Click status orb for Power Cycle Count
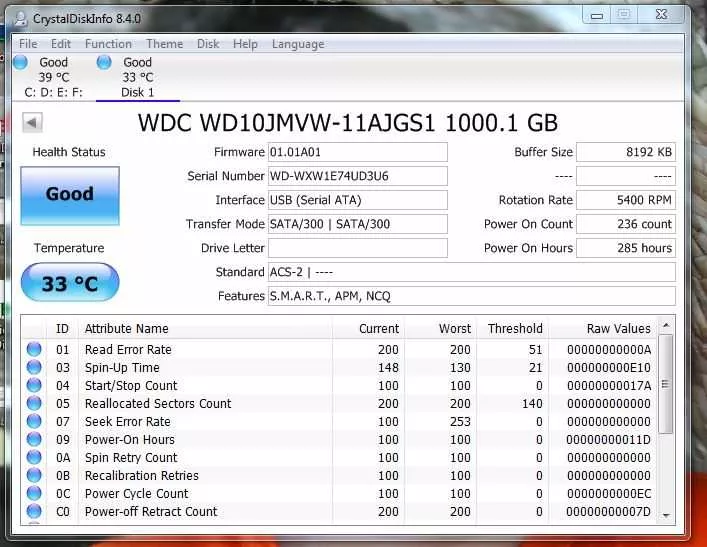Image resolution: width=707 pixels, height=547 pixels. 34,493
